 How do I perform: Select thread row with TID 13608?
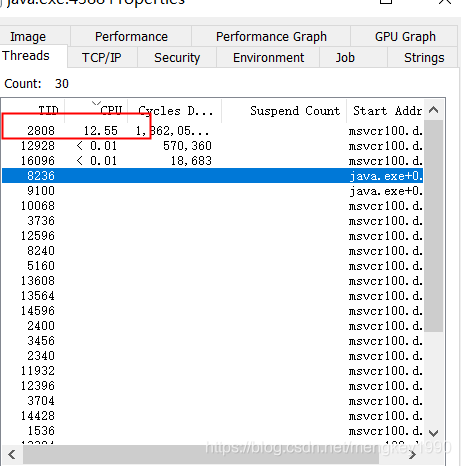(213, 281)
